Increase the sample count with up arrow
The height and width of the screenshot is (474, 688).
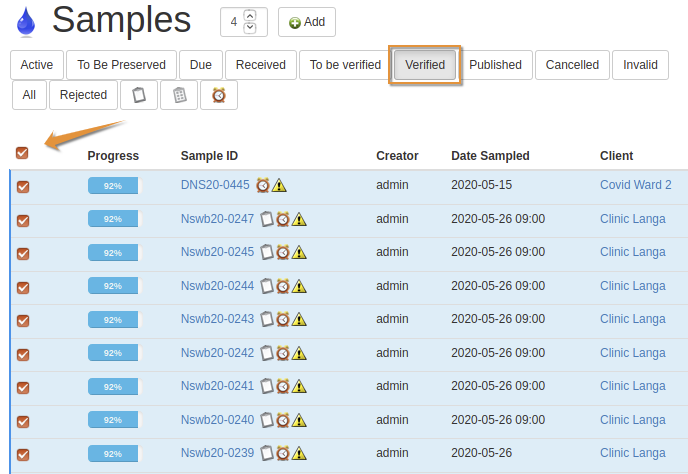249,15
